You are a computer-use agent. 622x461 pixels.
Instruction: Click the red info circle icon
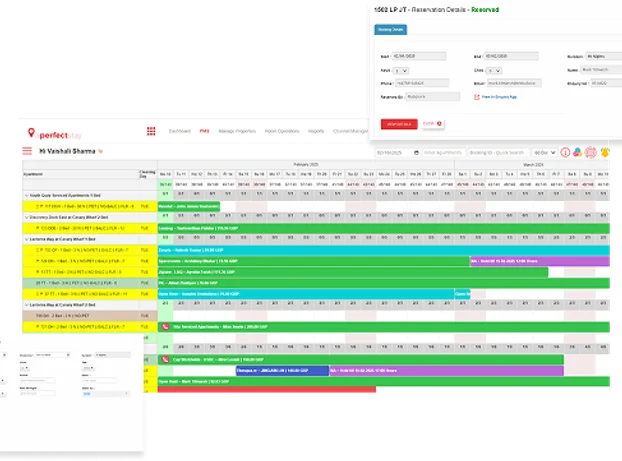[565, 152]
